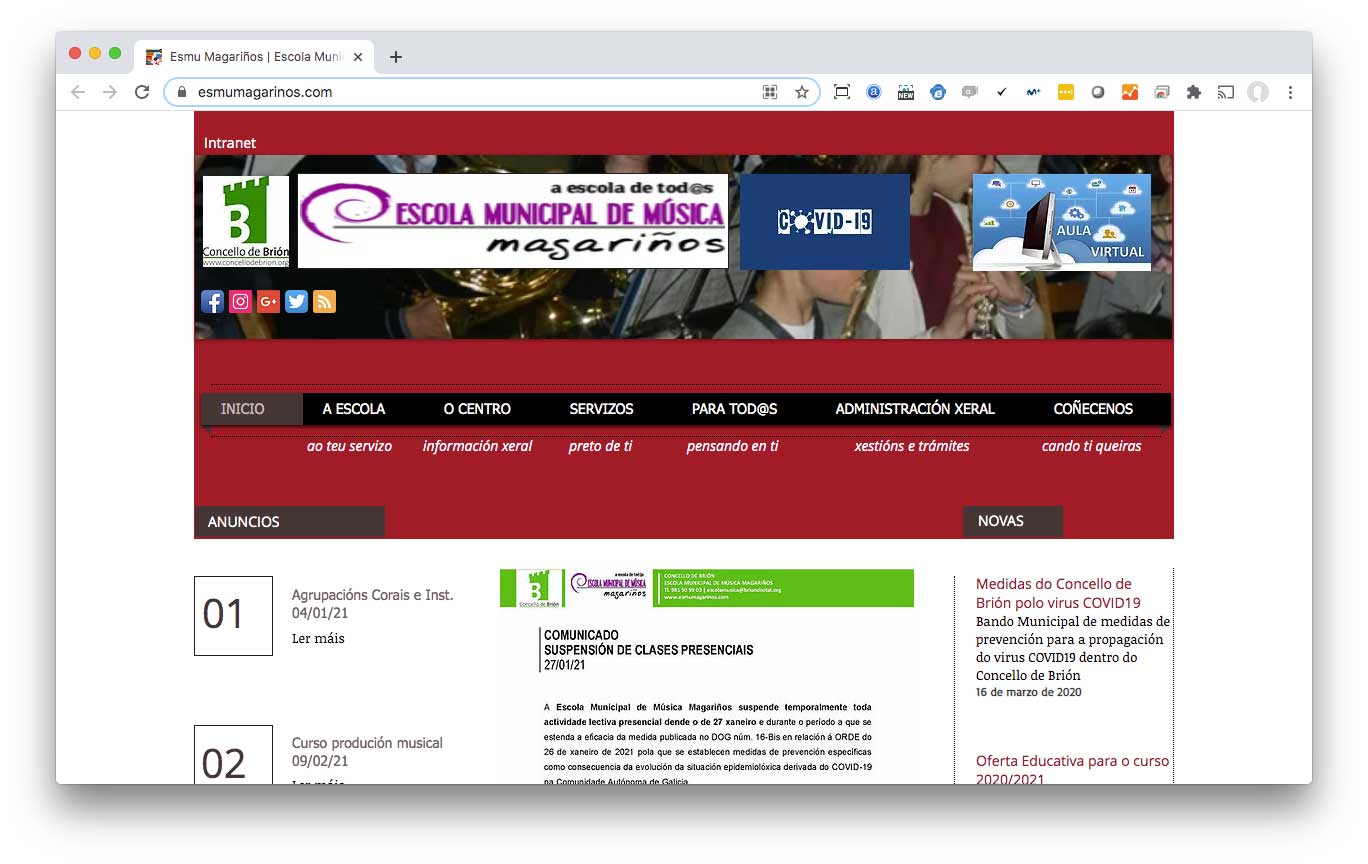
Task: Click the screenshot capture extension icon
Action: click(x=842, y=92)
